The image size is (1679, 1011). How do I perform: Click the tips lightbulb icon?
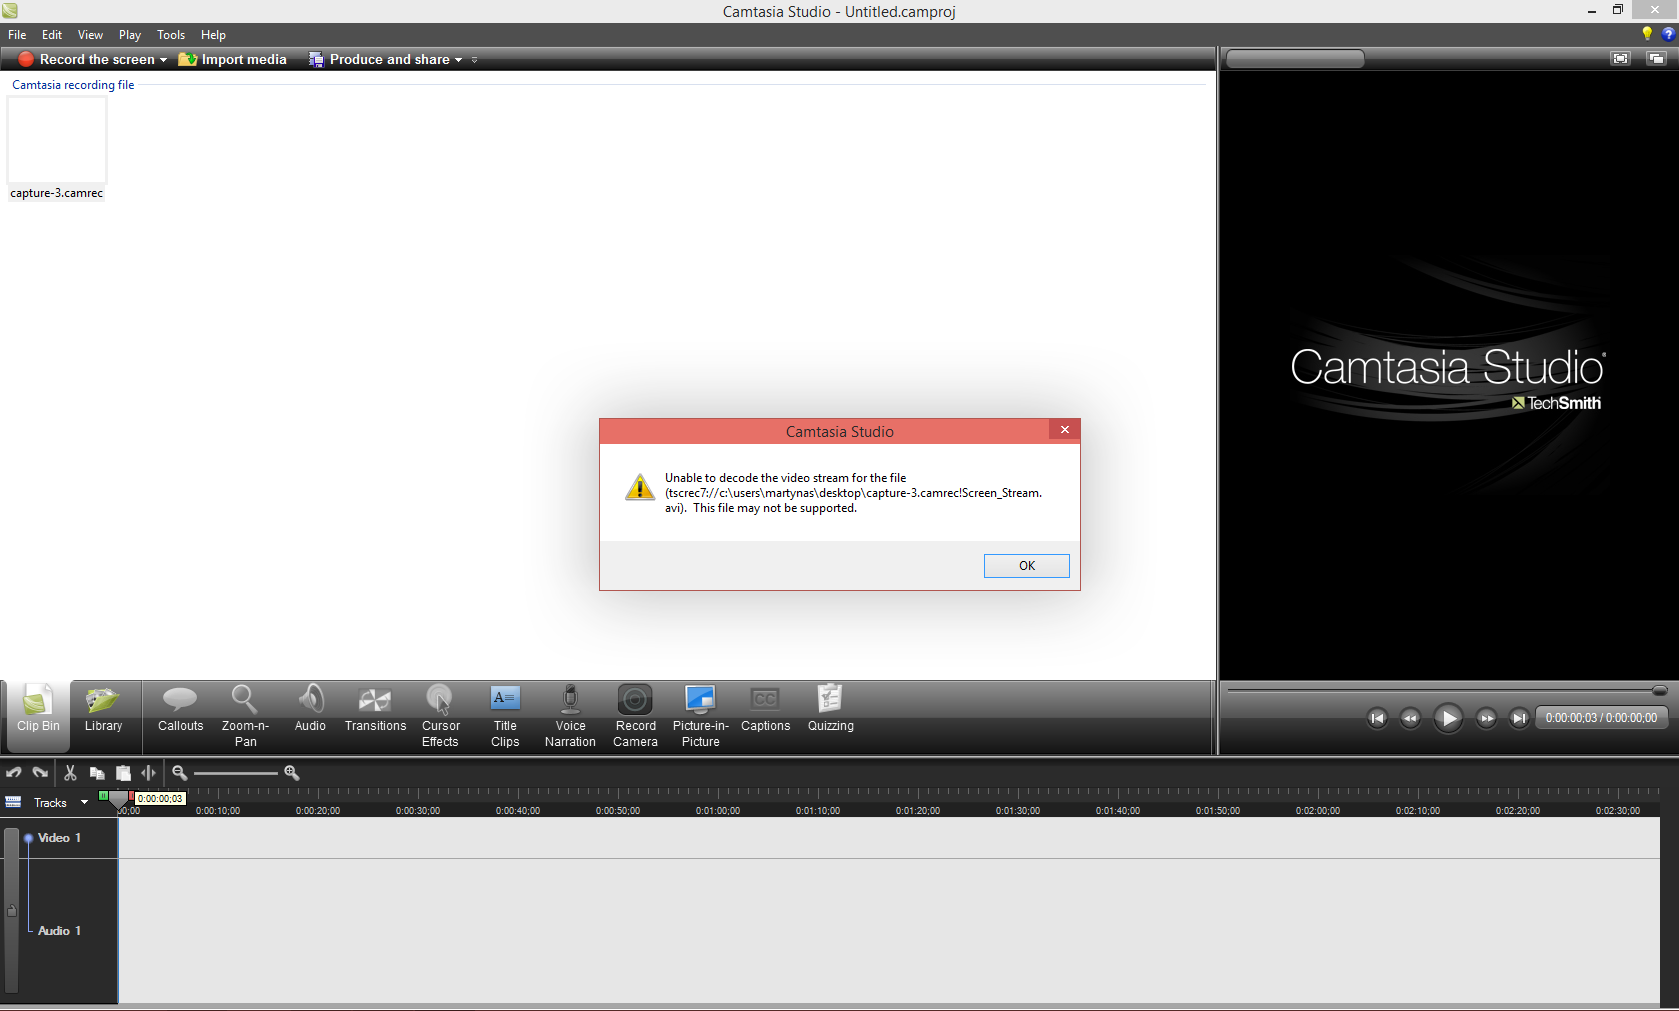pyautogui.click(x=1647, y=34)
